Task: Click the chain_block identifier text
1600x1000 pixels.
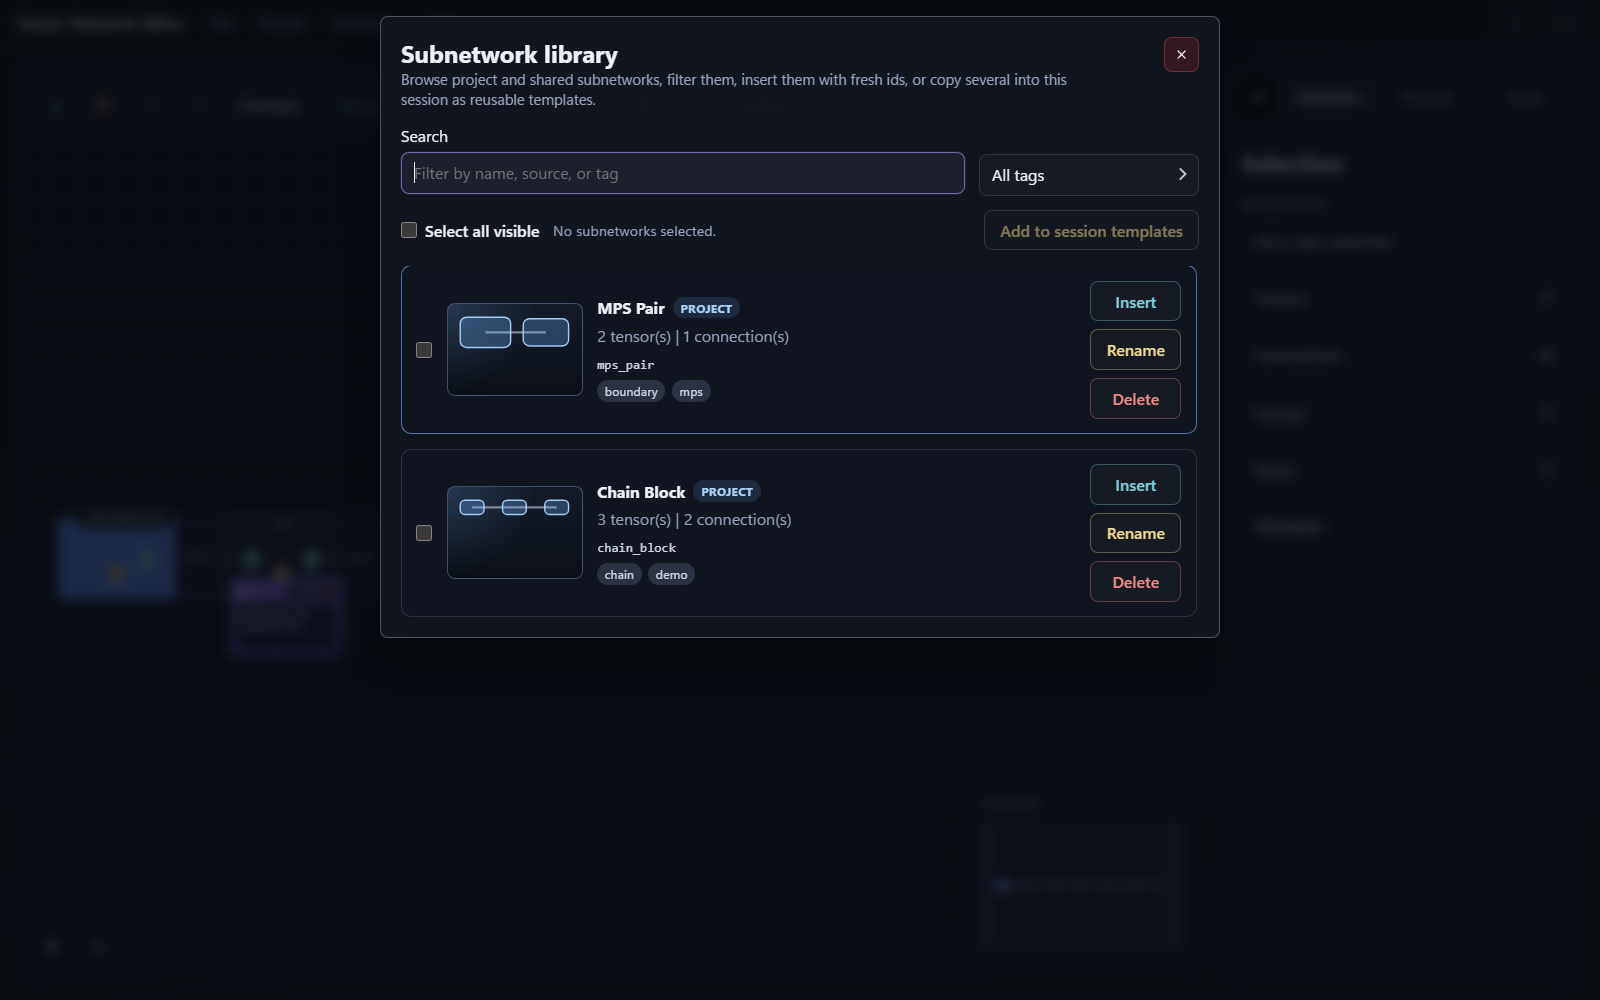Action: [x=637, y=548]
